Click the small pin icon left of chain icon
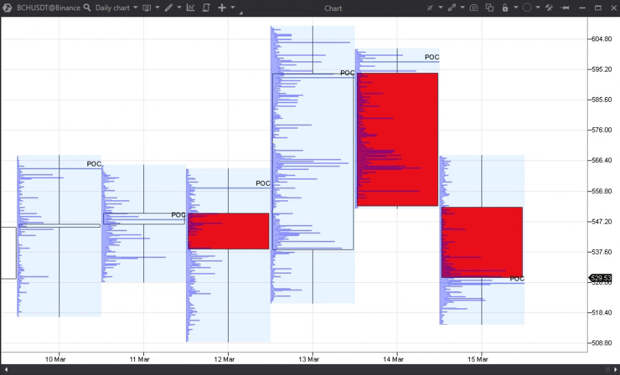Viewport: 620px width, 375px height. [430, 8]
